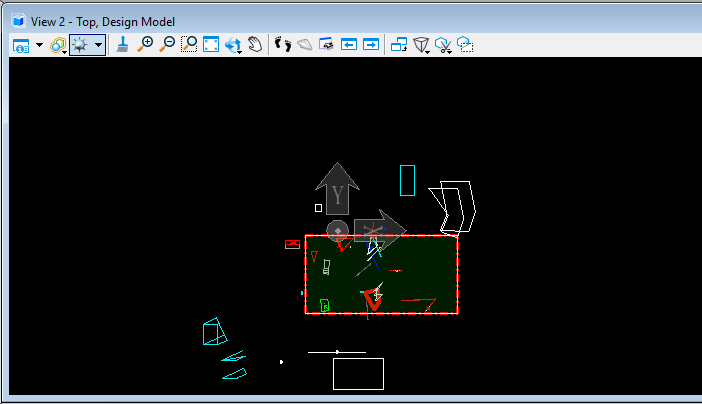Viewport: 702px width, 404px height.
Task: Select the Walk footprints tool
Action: pos(283,45)
